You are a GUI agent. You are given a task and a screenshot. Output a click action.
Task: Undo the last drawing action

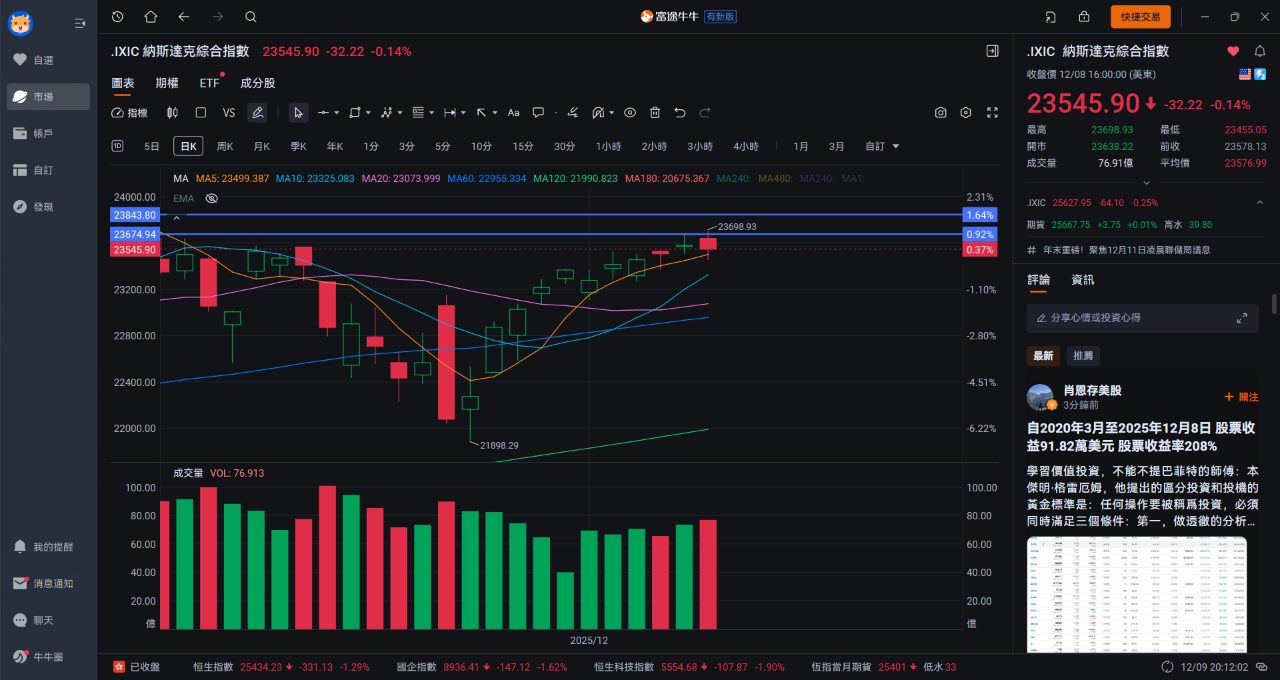click(x=680, y=113)
